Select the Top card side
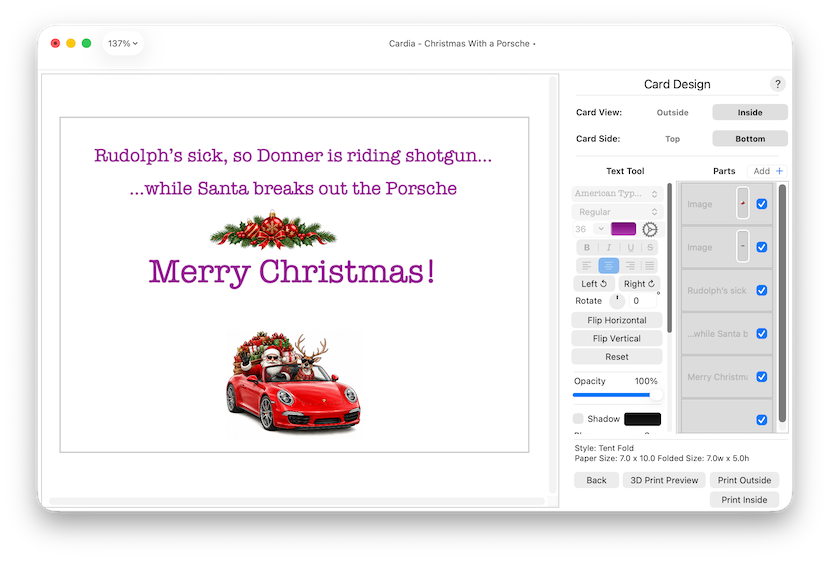The width and height of the screenshot is (830, 561). (x=672, y=139)
